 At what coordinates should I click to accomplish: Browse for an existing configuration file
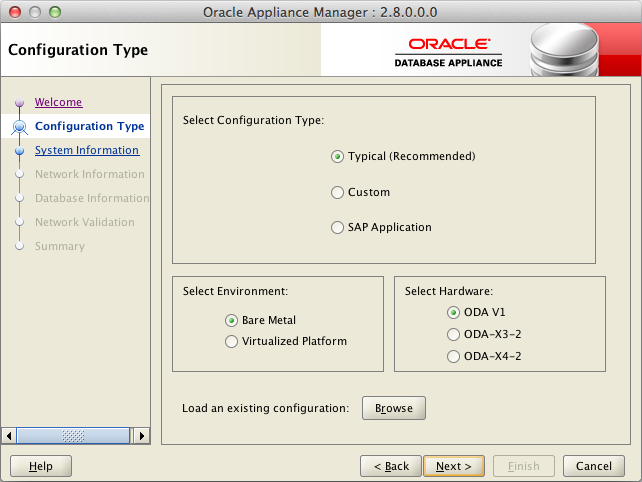coord(394,408)
